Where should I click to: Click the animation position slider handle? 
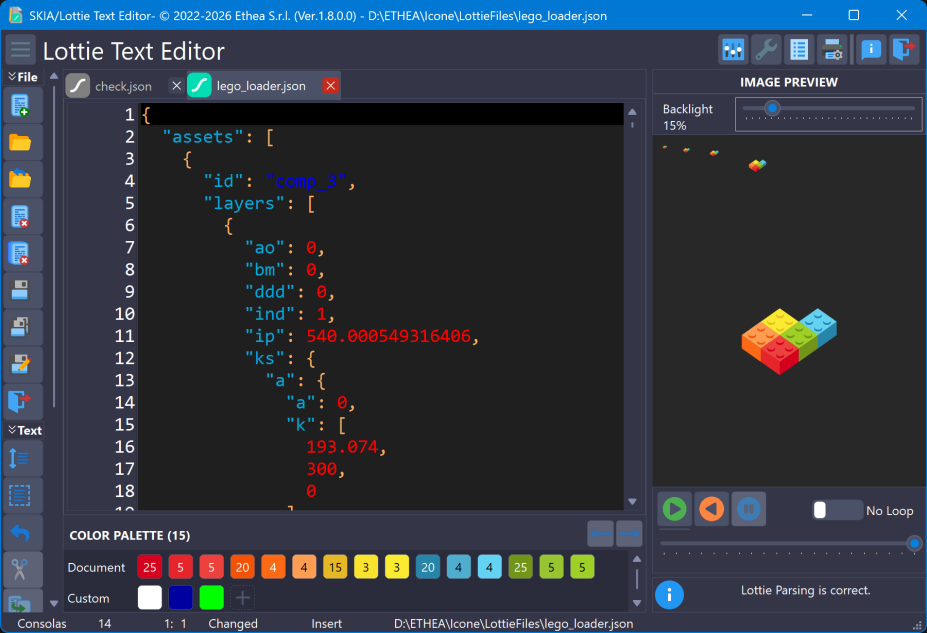[914, 543]
